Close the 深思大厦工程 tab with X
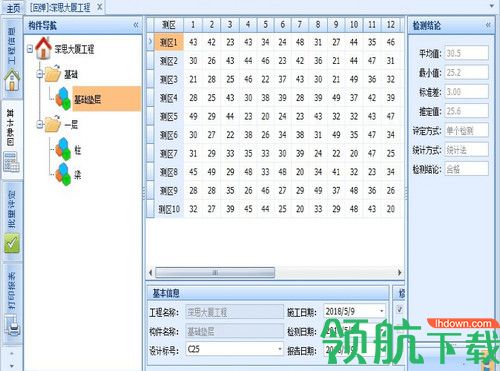This screenshot has height=371, width=500. [99, 7]
